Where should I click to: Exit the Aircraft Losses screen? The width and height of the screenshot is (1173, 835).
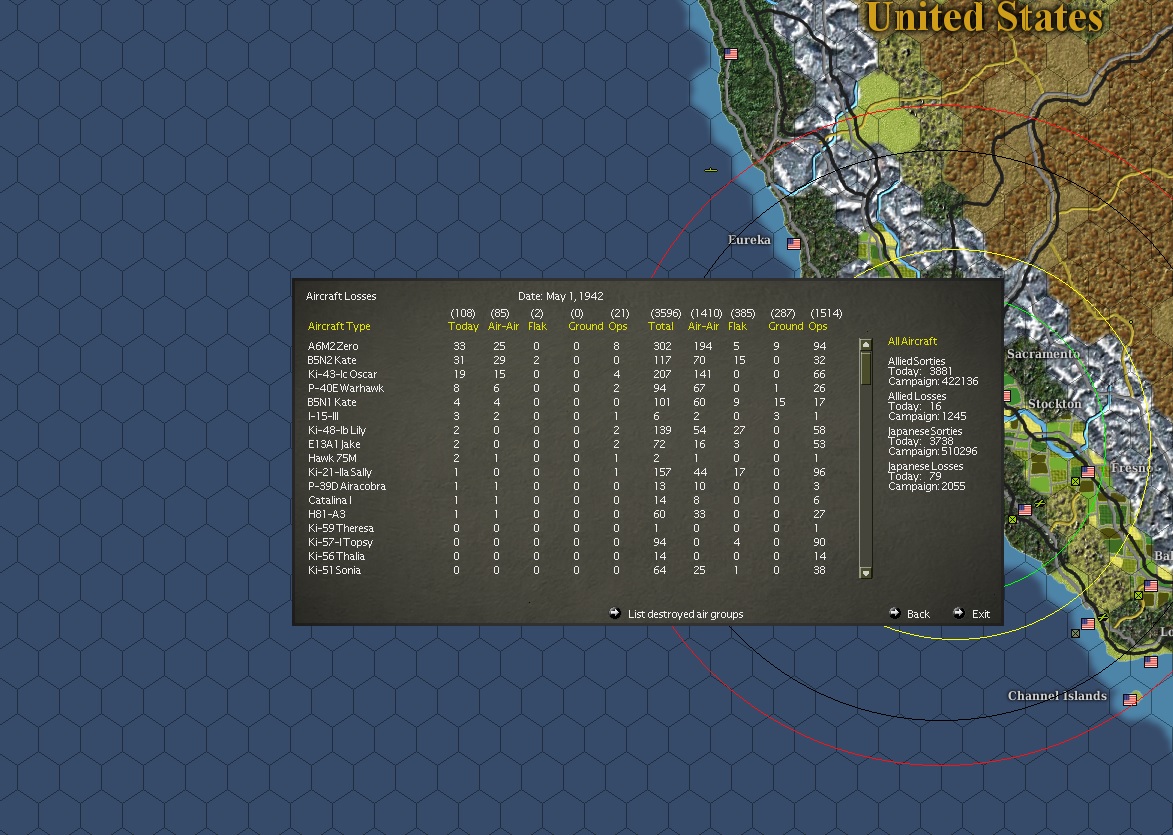[x=981, y=614]
